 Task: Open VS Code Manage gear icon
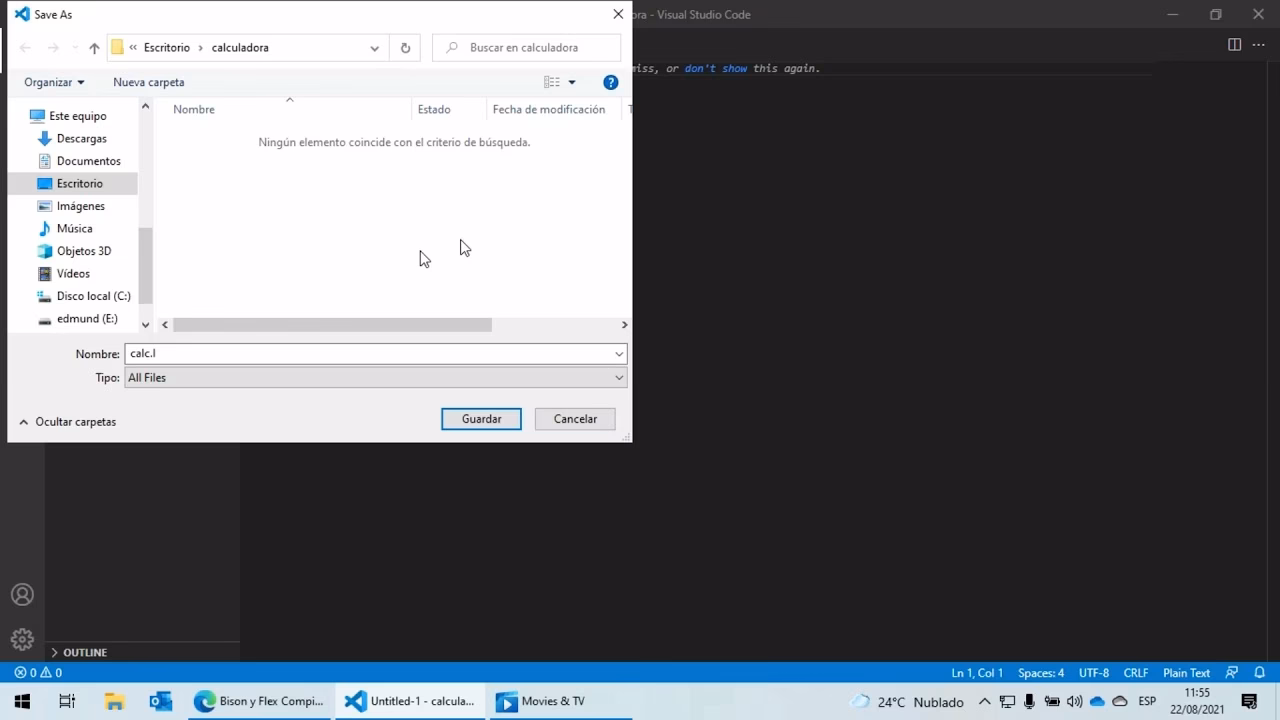pyautogui.click(x=22, y=639)
